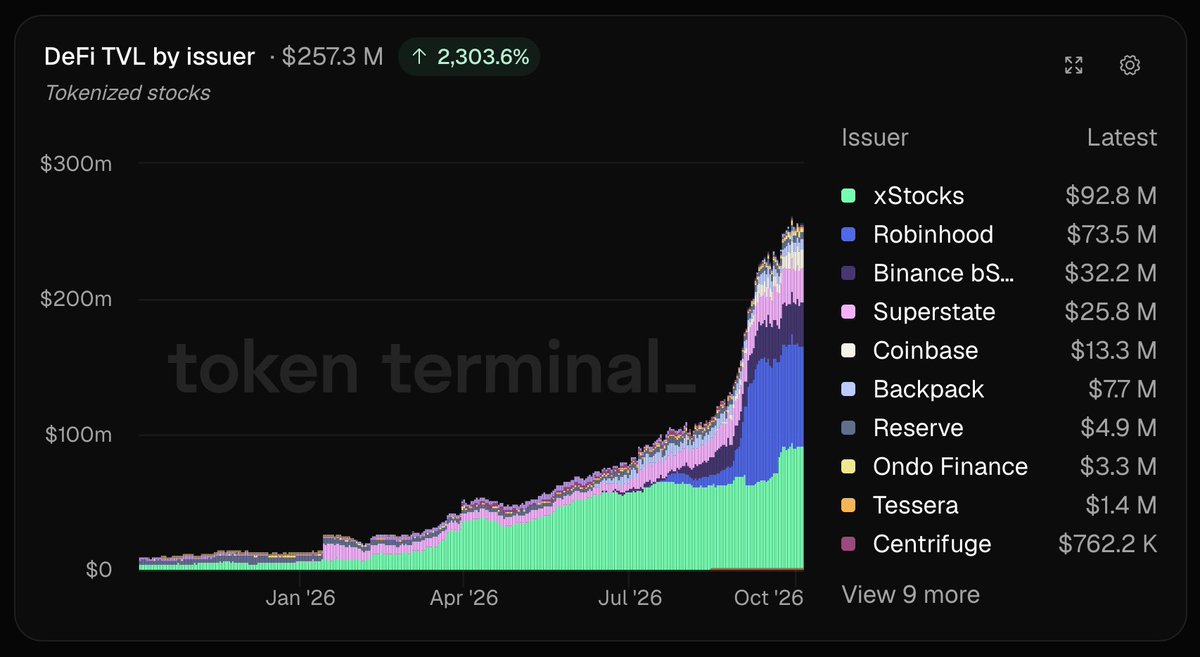This screenshot has height=657, width=1200.
Task: Select the Backpack issuer label
Action: pyautogui.click(x=929, y=389)
